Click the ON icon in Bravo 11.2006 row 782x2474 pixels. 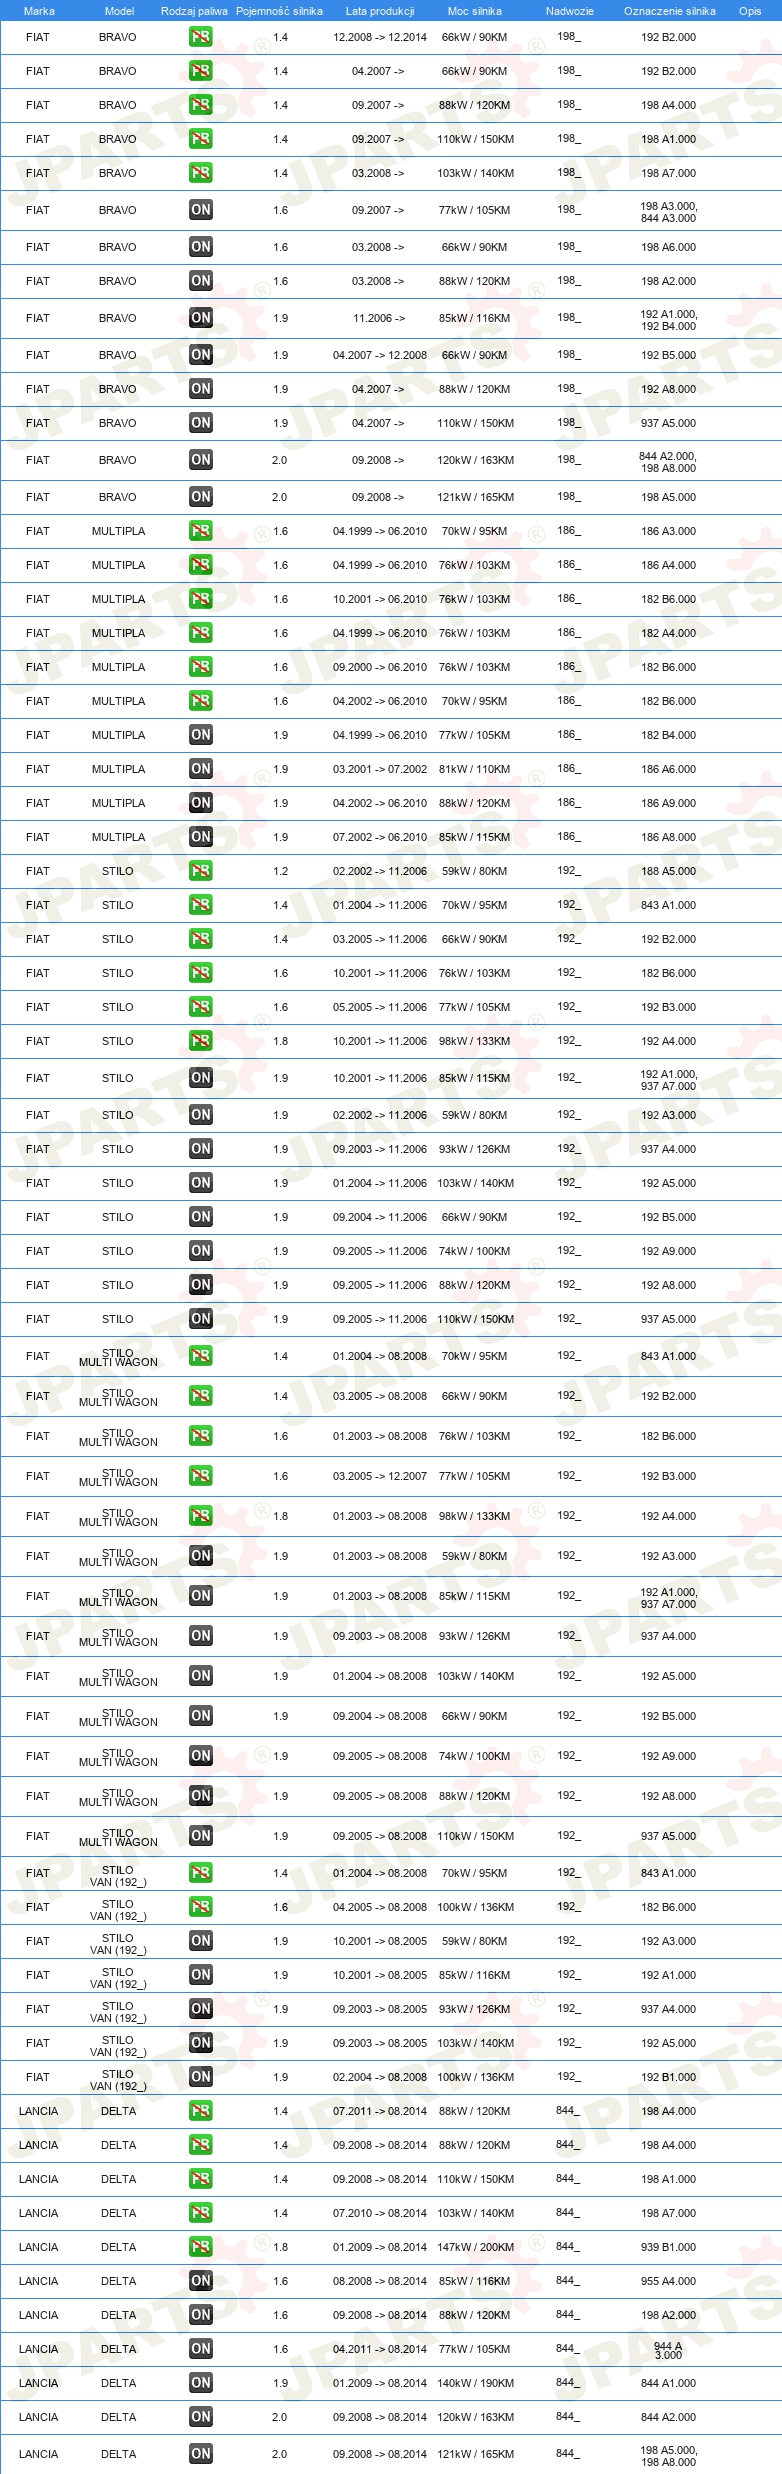(x=200, y=318)
